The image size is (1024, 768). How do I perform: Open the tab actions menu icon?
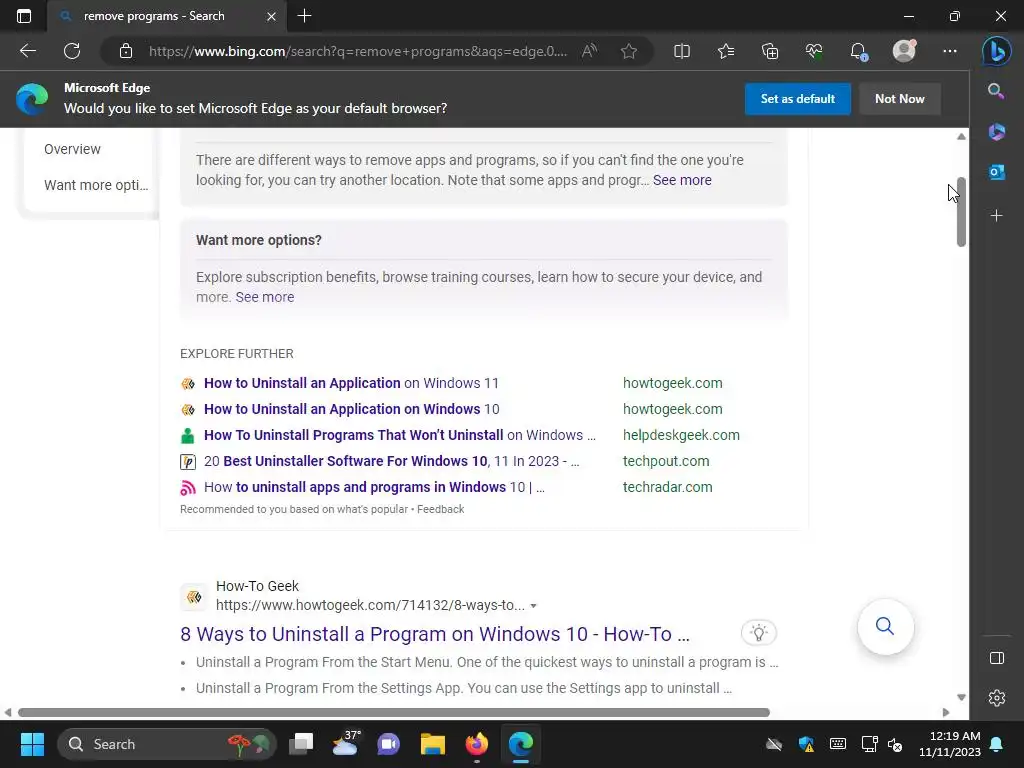24,16
